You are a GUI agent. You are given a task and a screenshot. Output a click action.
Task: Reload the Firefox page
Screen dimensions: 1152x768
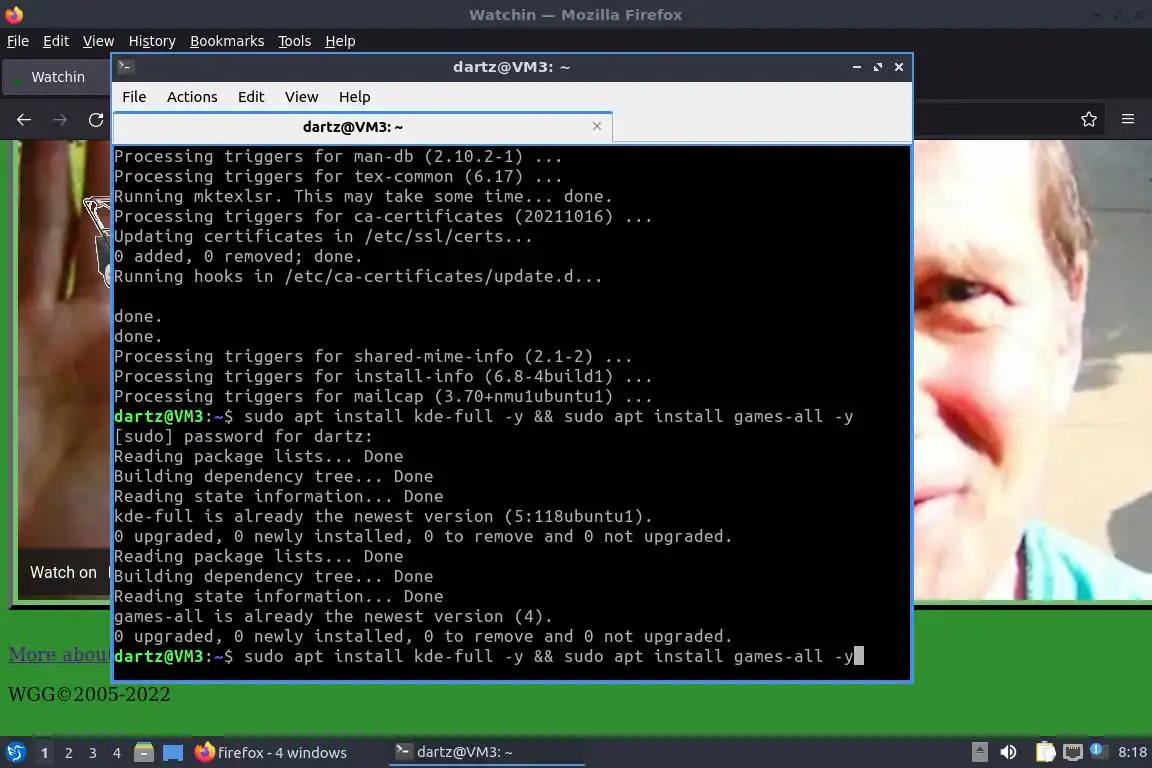tap(96, 120)
